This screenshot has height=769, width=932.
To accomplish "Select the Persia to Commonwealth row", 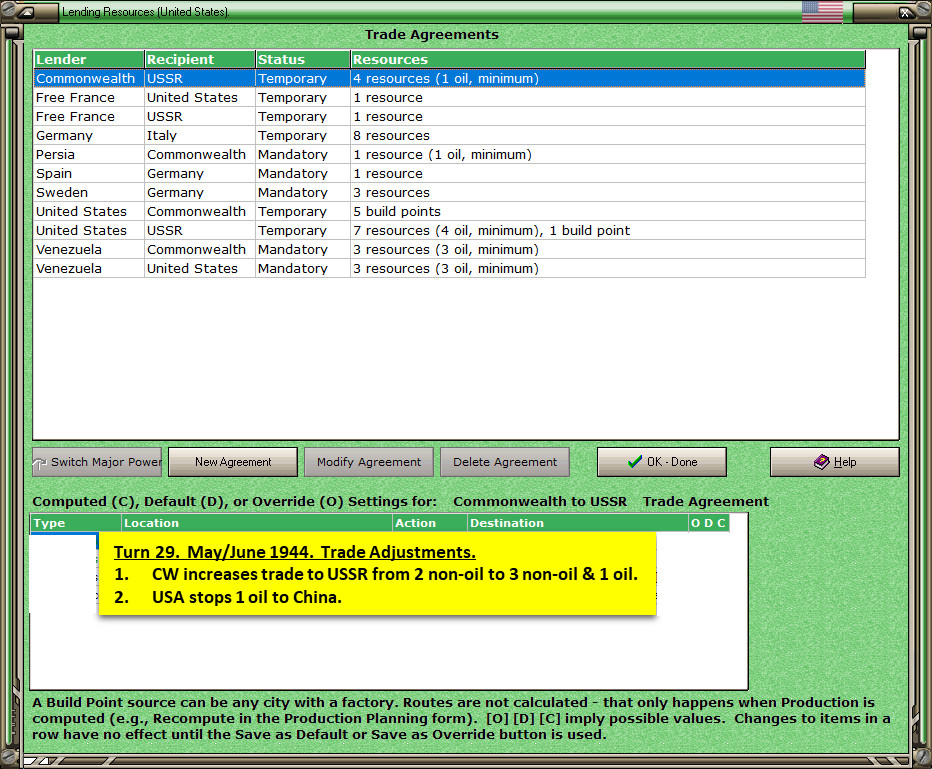I will coord(449,155).
